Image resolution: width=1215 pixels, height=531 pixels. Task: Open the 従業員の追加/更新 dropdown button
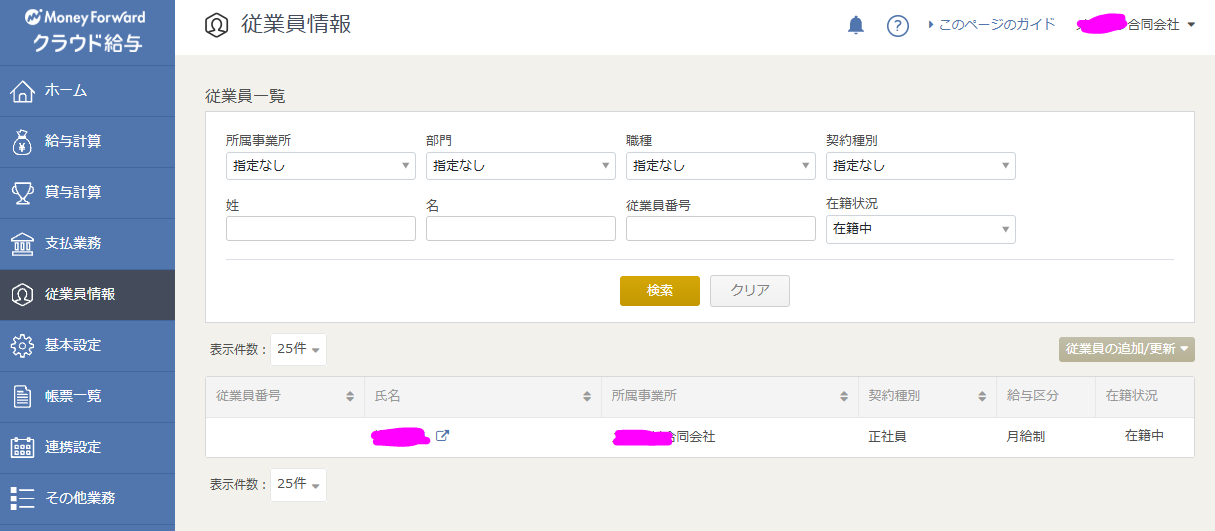click(1126, 349)
